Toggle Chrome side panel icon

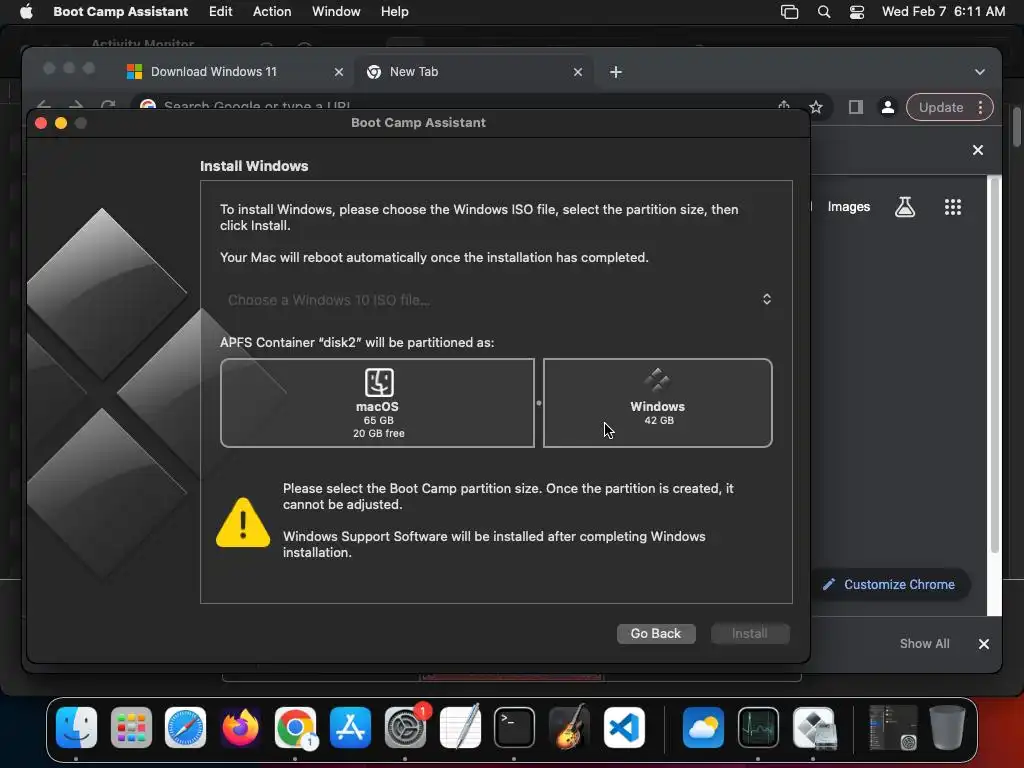(855, 107)
